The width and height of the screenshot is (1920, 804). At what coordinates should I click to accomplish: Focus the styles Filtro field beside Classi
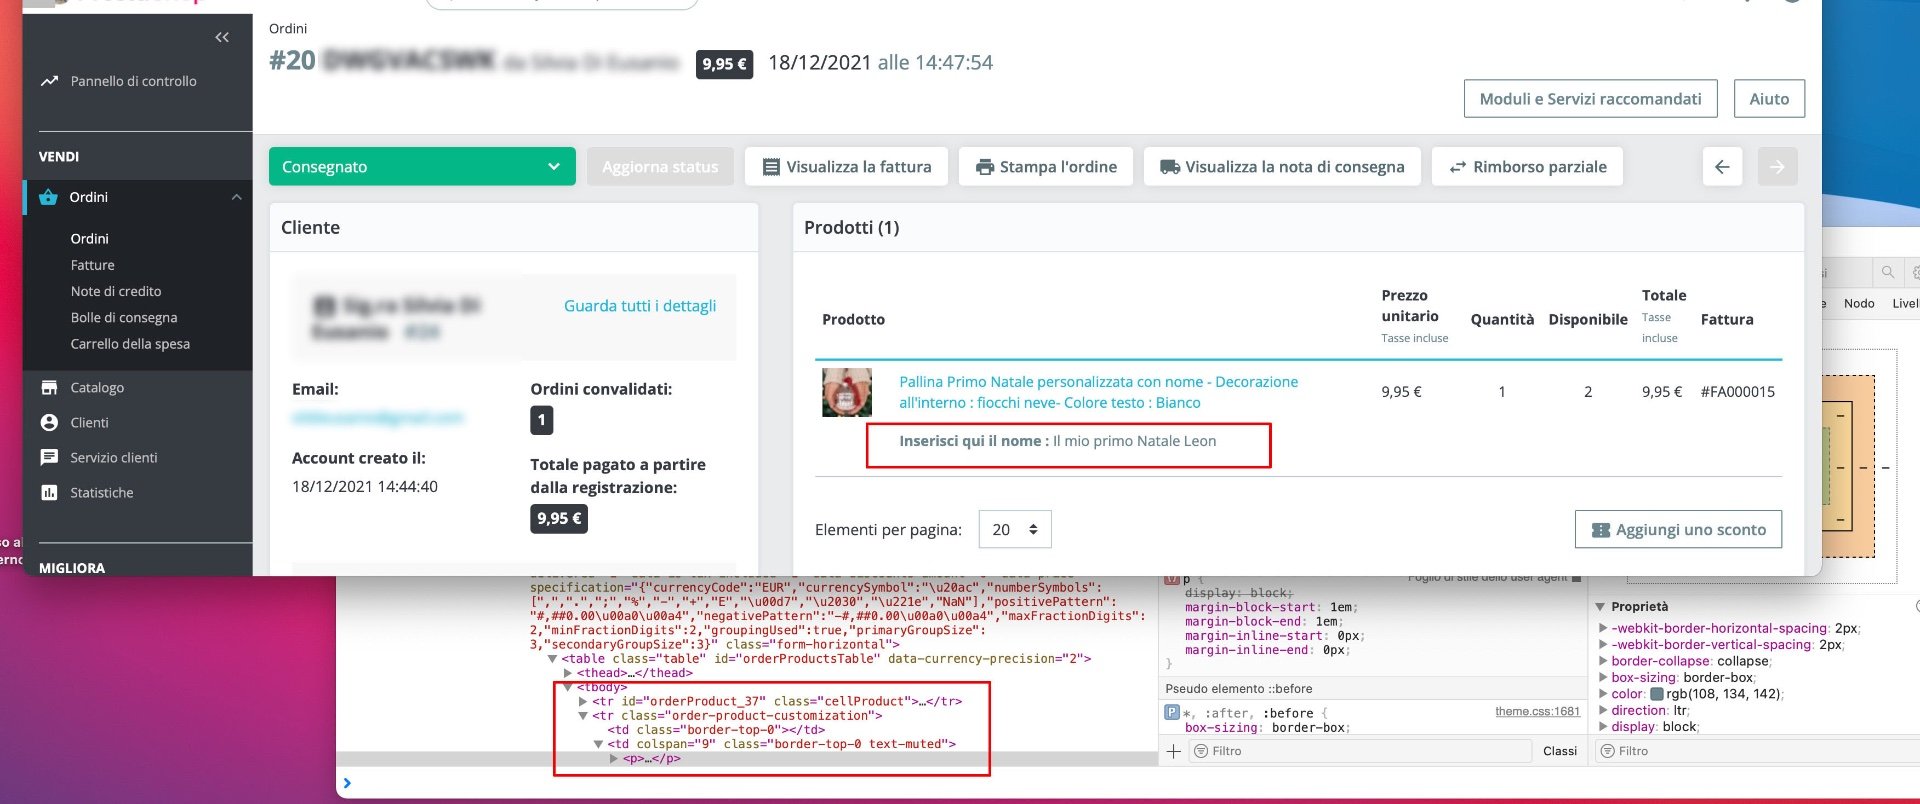click(x=1360, y=751)
